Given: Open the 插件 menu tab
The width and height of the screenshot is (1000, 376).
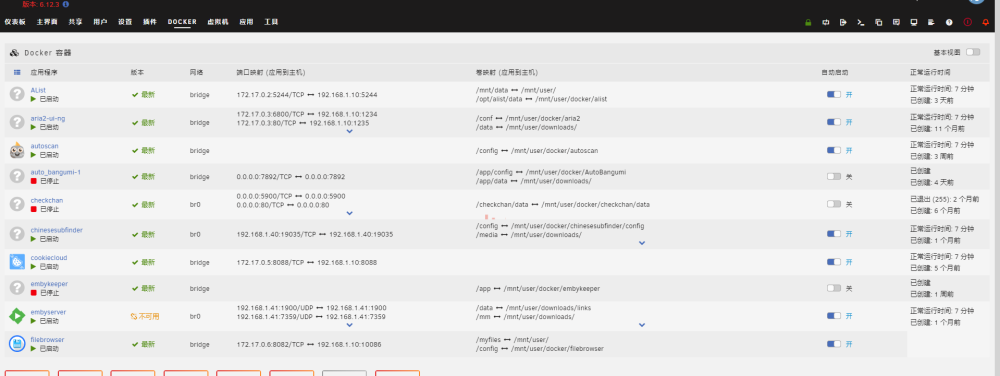Looking at the screenshot, I should [x=149, y=22].
